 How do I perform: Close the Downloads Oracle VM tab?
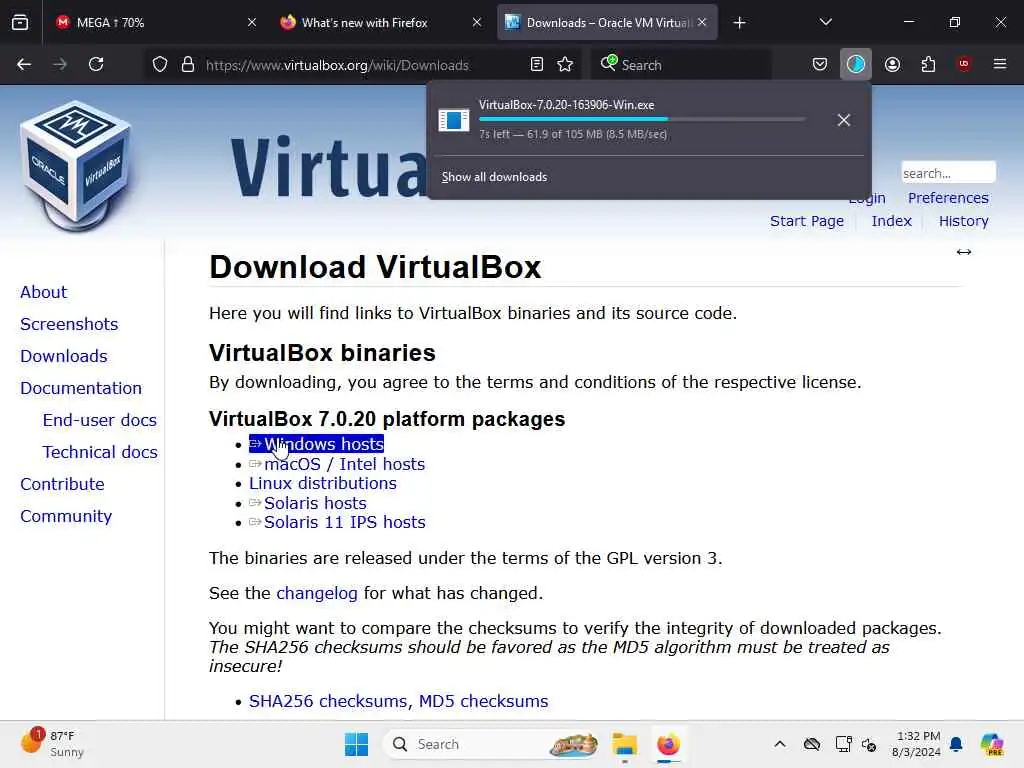coord(702,22)
